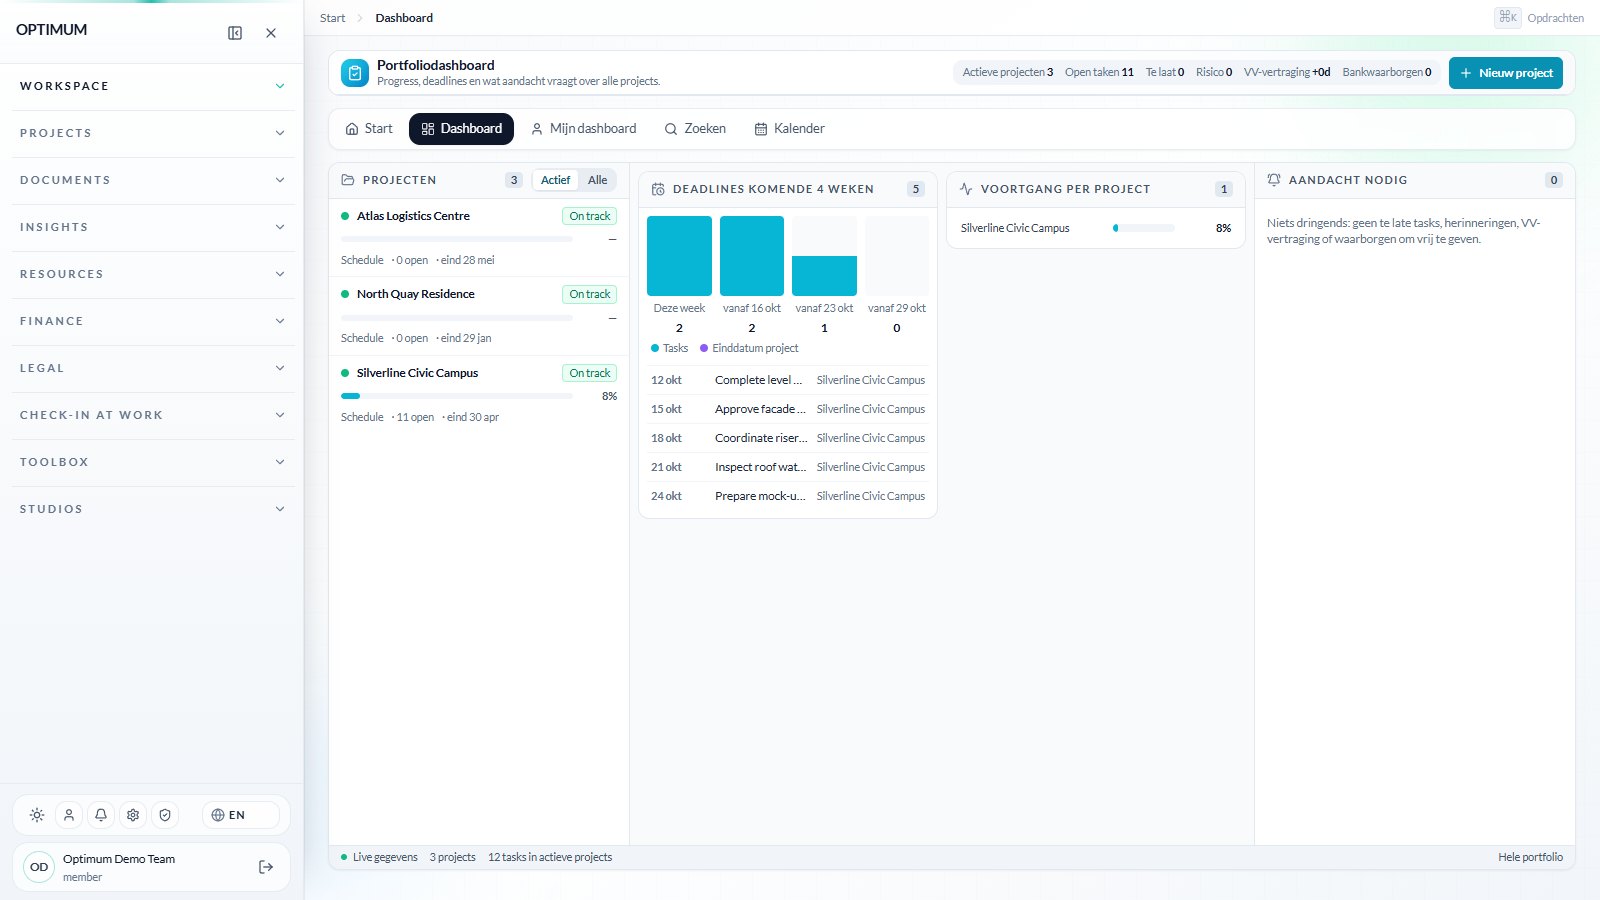Click the Deze week deadline bar
1600x900 pixels.
click(x=679, y=256)
